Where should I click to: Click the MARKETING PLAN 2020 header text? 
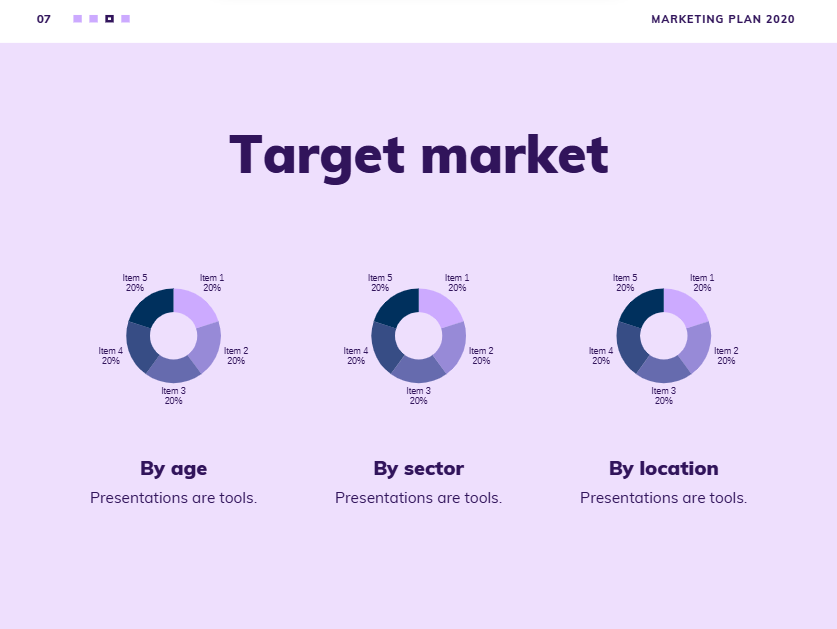pos(723,19)
